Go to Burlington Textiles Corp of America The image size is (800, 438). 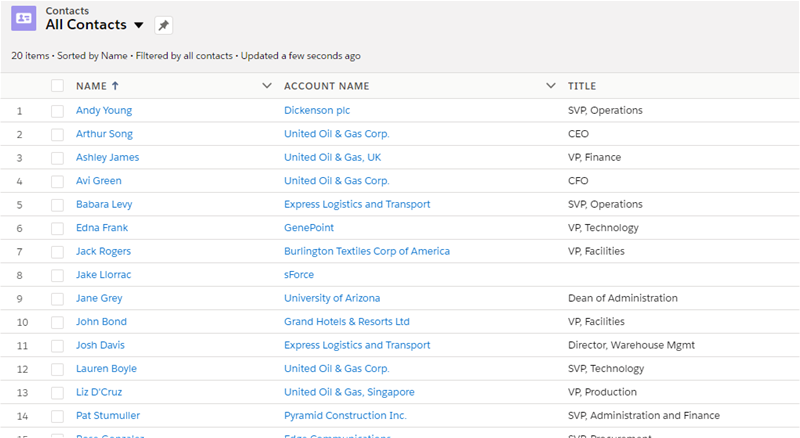tap(366, 251)
